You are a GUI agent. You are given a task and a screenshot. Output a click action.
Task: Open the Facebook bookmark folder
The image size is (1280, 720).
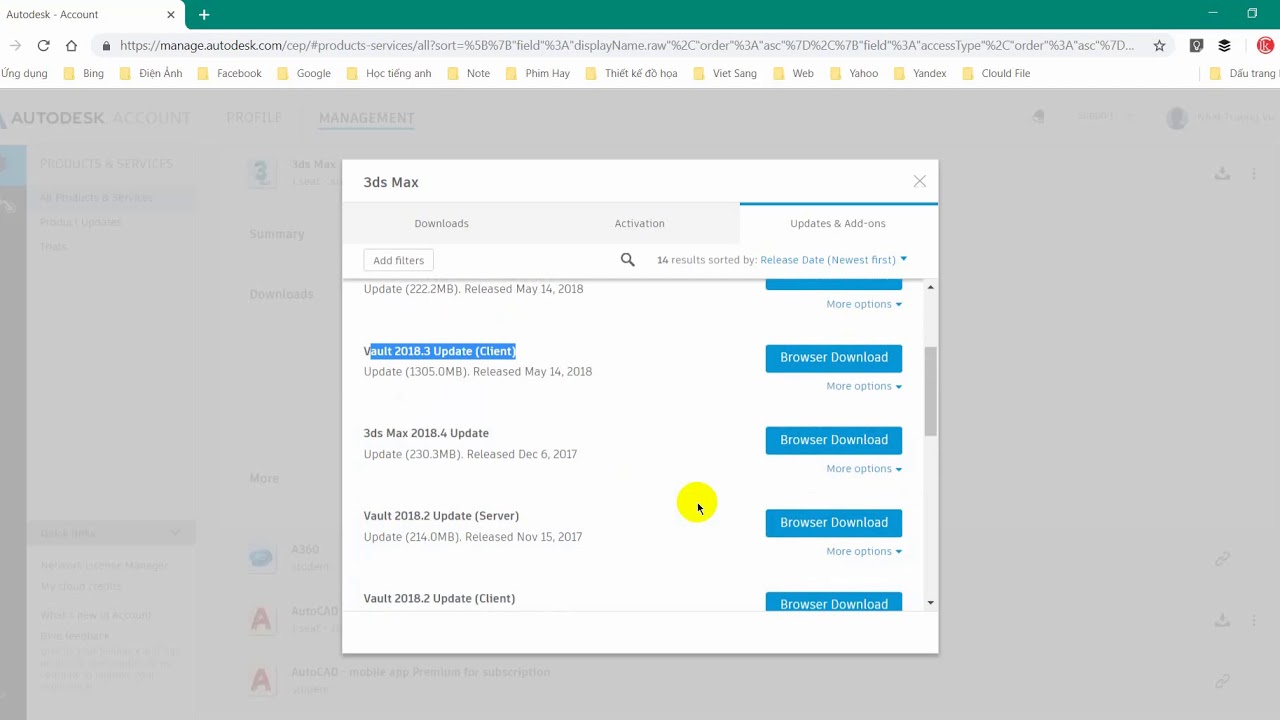pyautogui.click(x=229, y=73)
